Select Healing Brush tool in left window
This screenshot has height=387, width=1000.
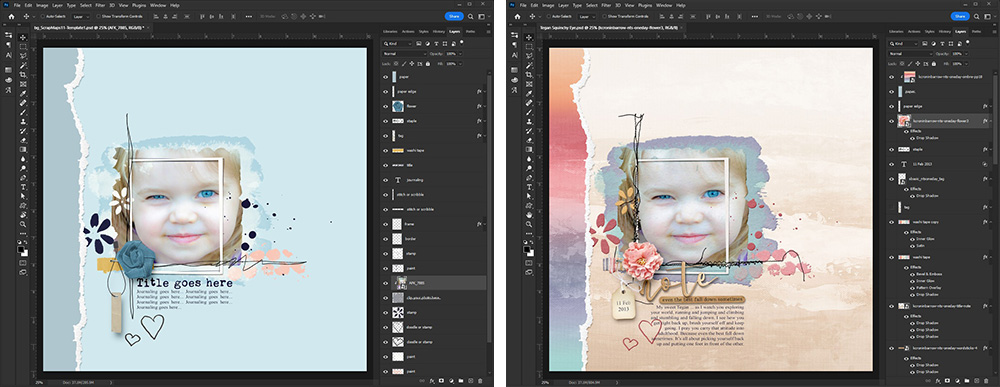[23, 103]
